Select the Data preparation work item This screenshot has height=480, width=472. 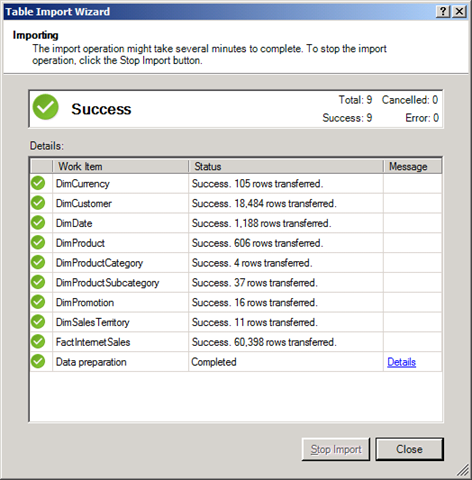[x=91, y=362]
